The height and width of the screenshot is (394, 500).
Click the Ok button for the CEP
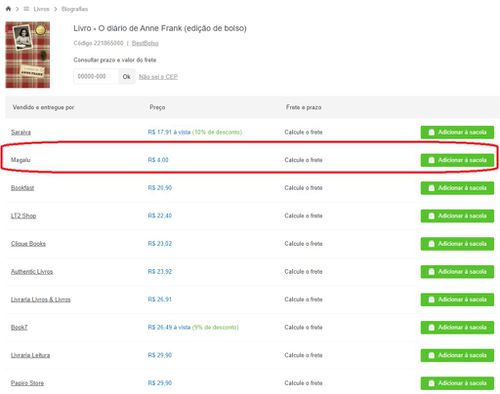coord(127,76)
